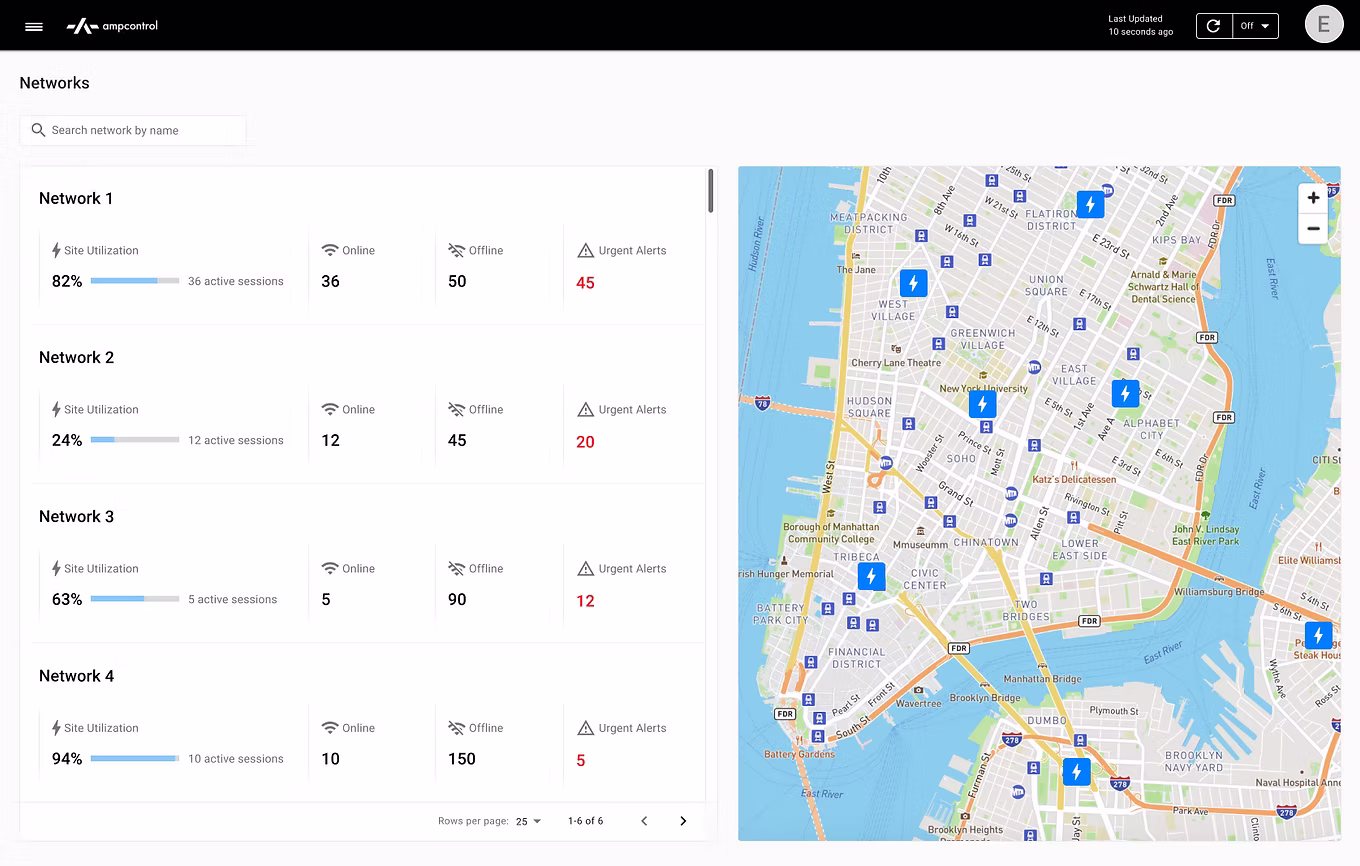Select charger marker near New York University
This screenshot has width=1360, height=866.
pos(983,404)
